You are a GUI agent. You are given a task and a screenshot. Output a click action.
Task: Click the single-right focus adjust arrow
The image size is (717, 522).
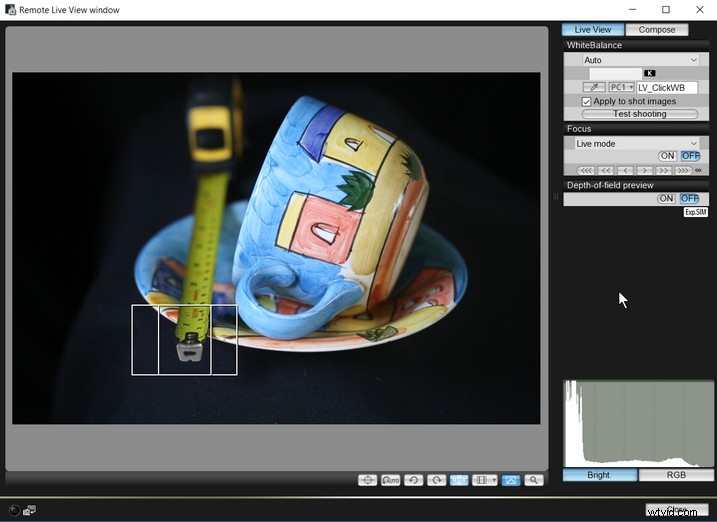(x=644, y=170)
